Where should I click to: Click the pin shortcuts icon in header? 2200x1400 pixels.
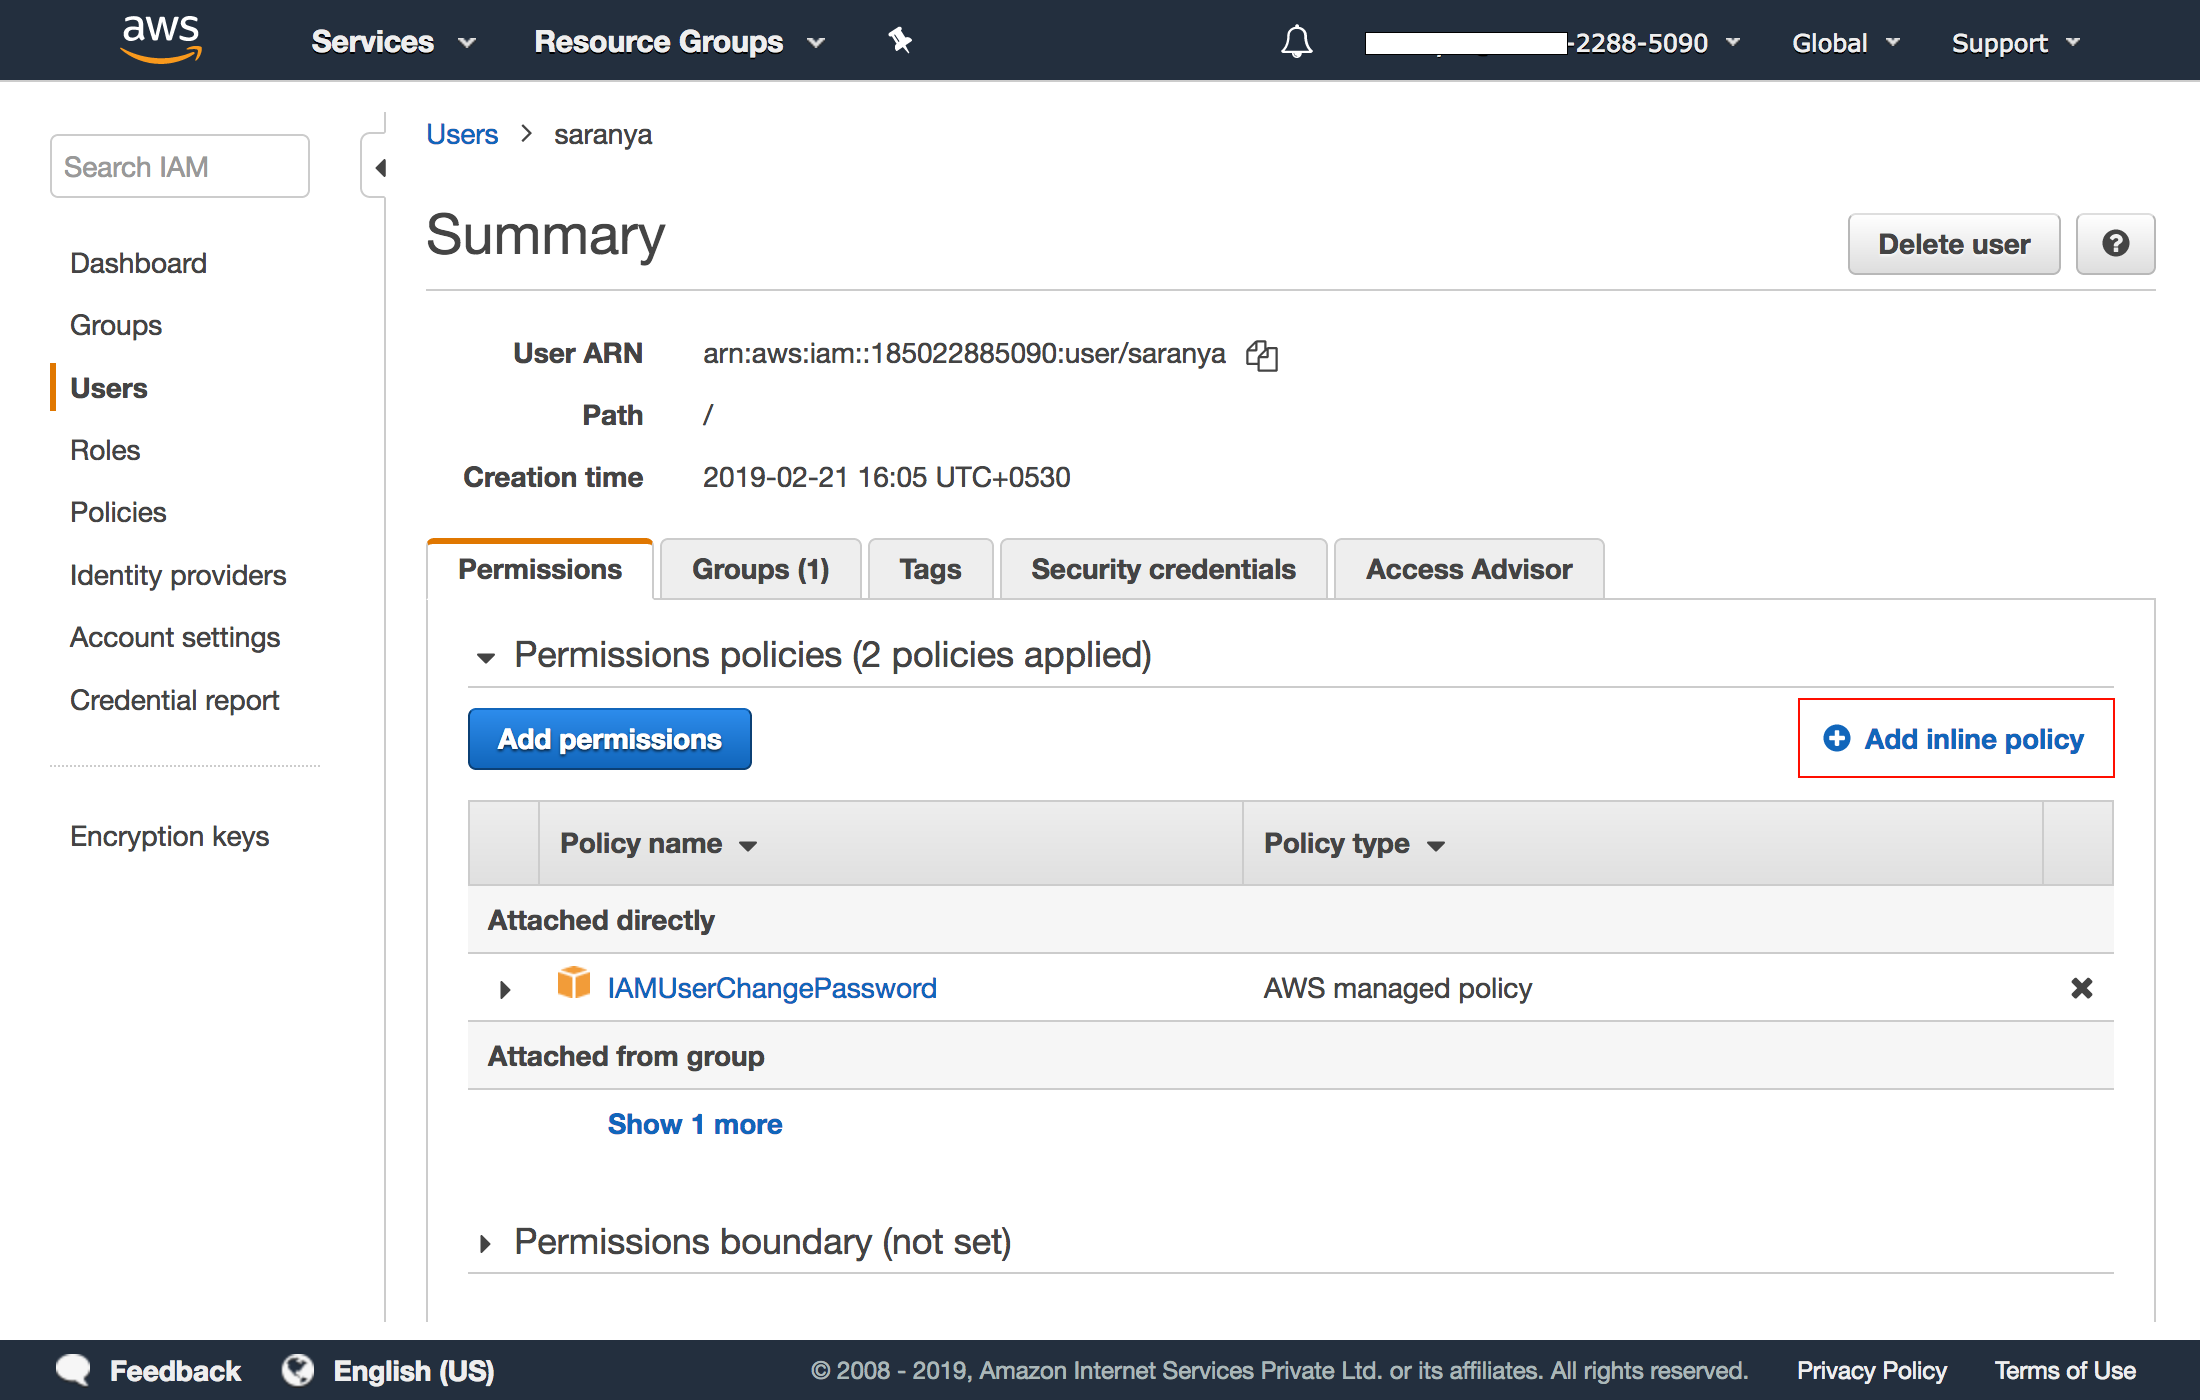coord(899,41)
